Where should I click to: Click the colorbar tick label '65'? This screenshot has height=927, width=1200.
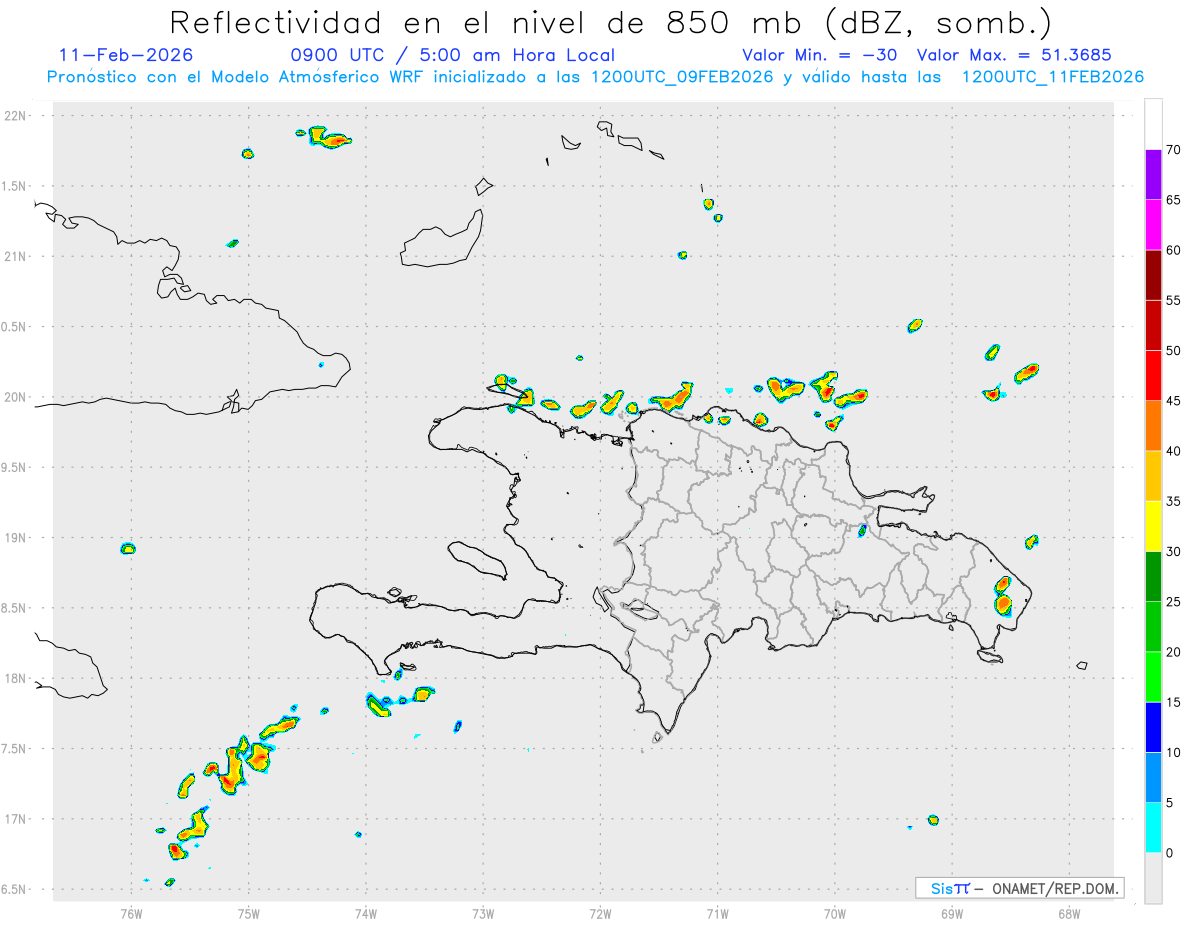[x=1174, y=200]
